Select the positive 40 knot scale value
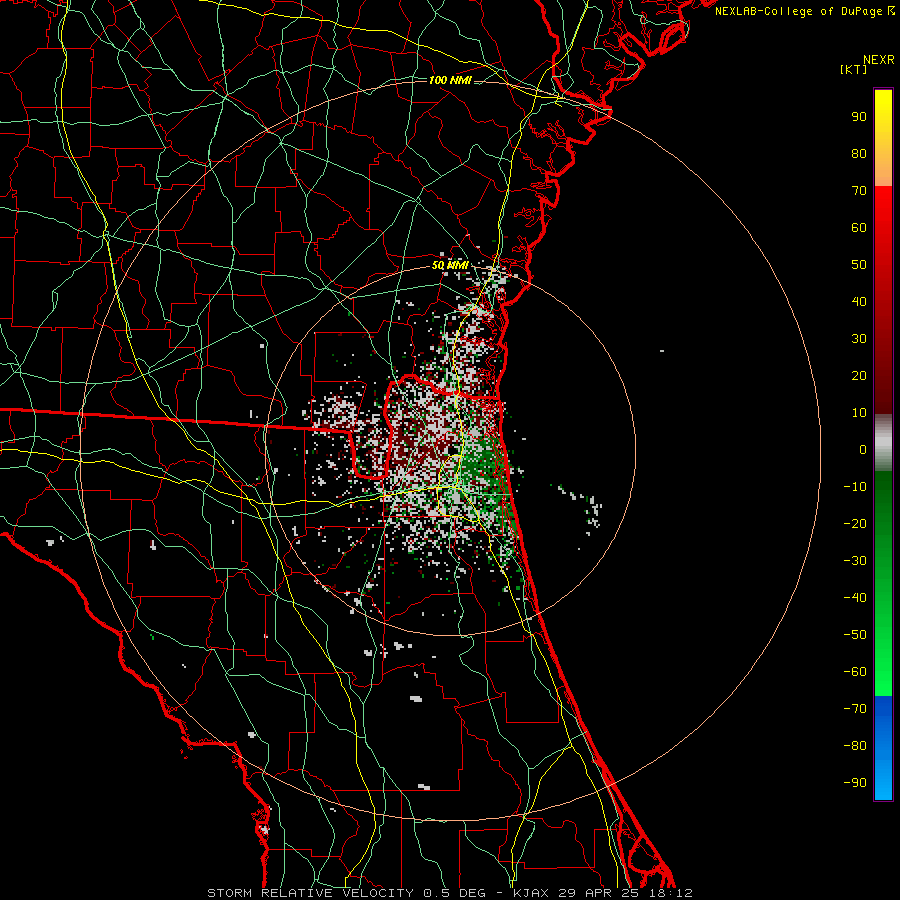900x900 pixels. click(x=859, y=302)
